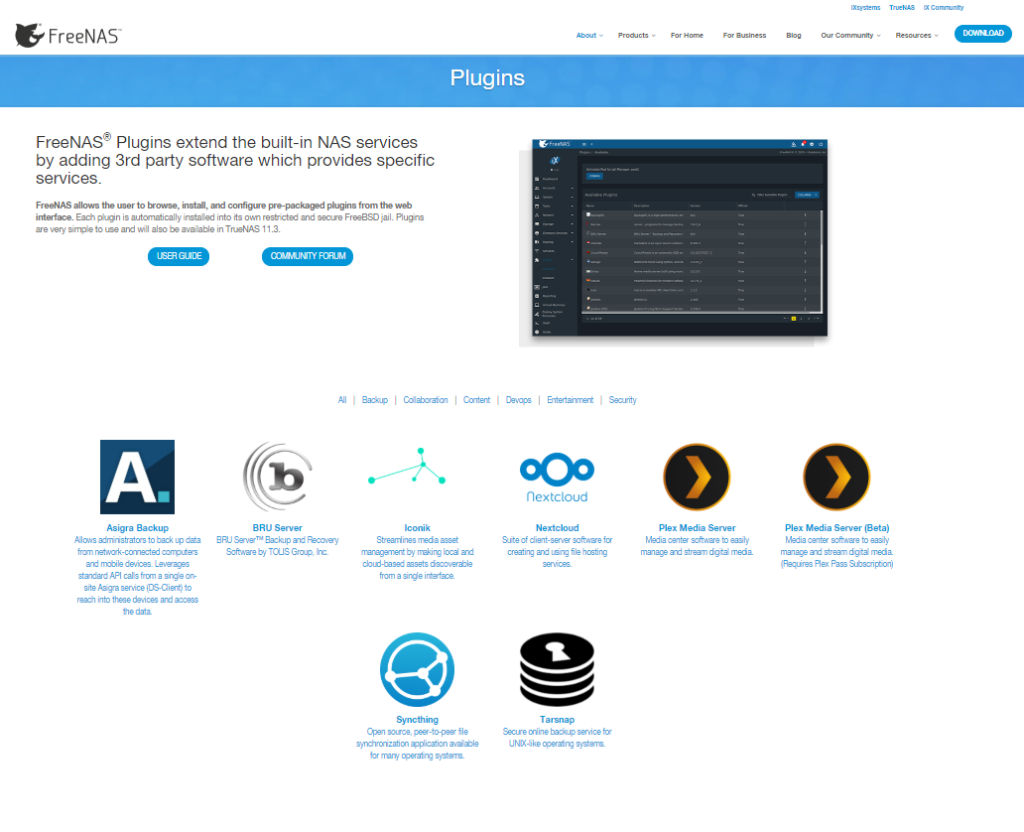Click the FreeNAS logo in header
The width and height of the screenshot is (1024, 832).
(x=69, y=36)
